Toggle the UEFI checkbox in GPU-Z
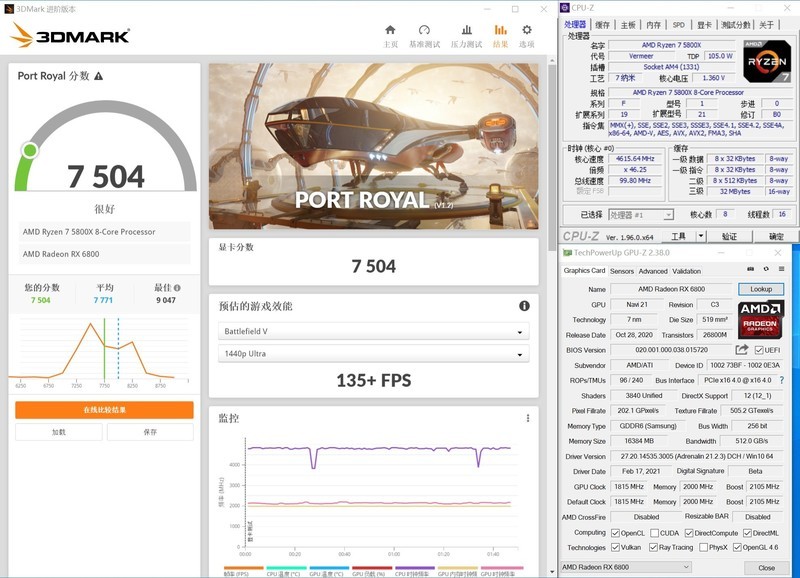The image size is (800, 578). (758, 350)
